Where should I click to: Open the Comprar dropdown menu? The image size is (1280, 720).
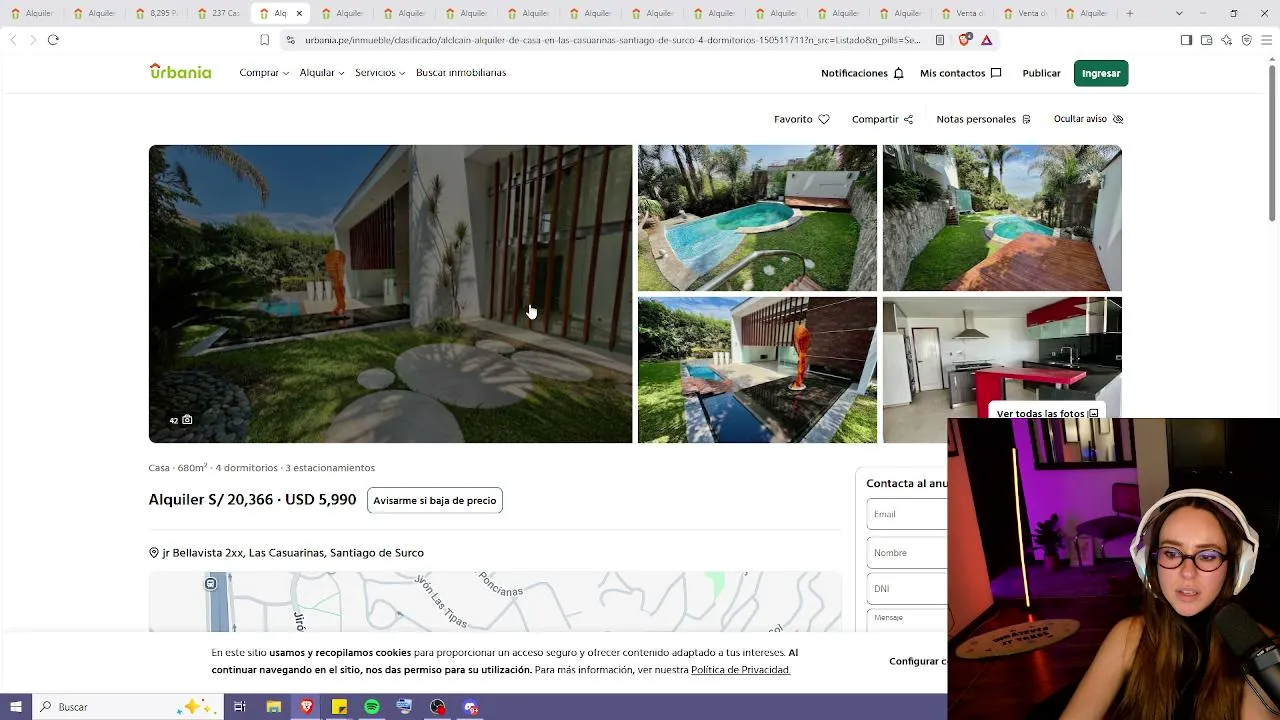click(x=264, y=73)
